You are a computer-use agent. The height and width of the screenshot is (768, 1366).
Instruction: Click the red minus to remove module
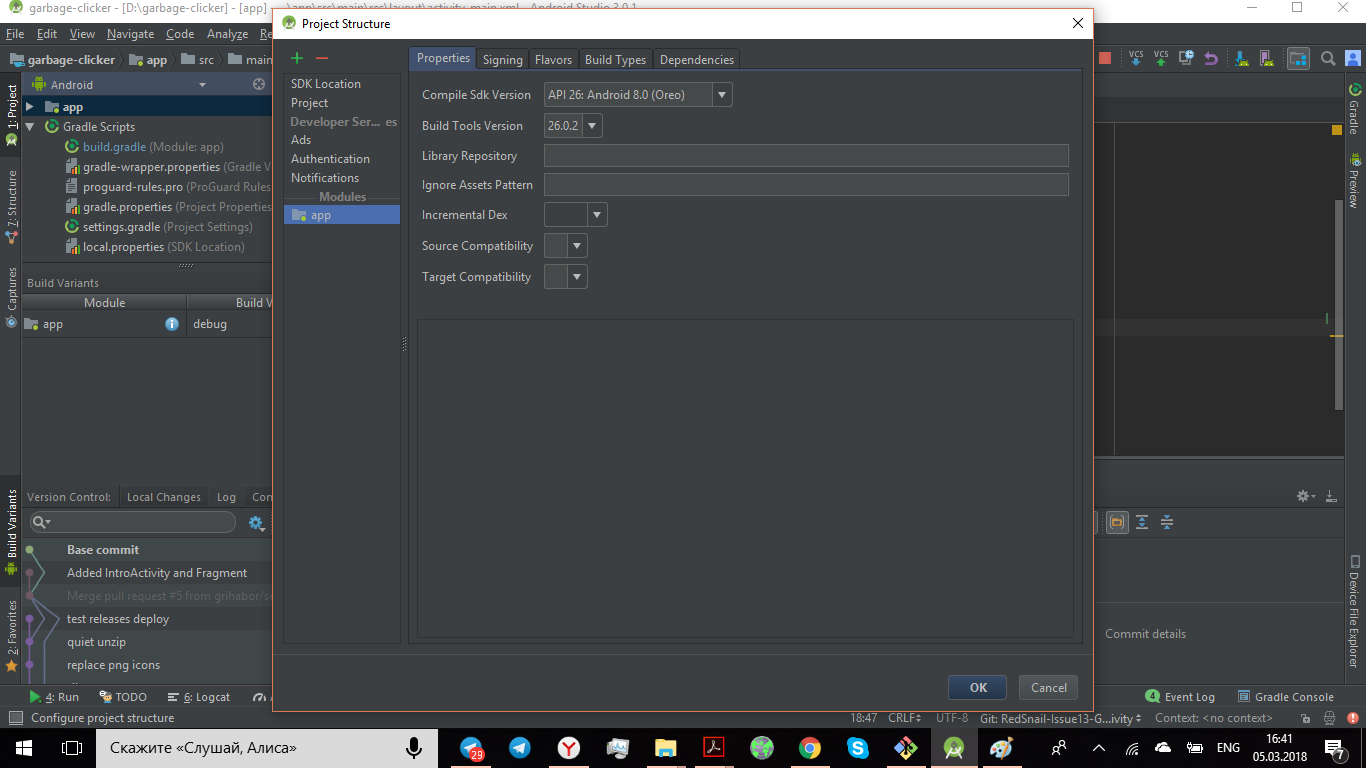point(322,59)
